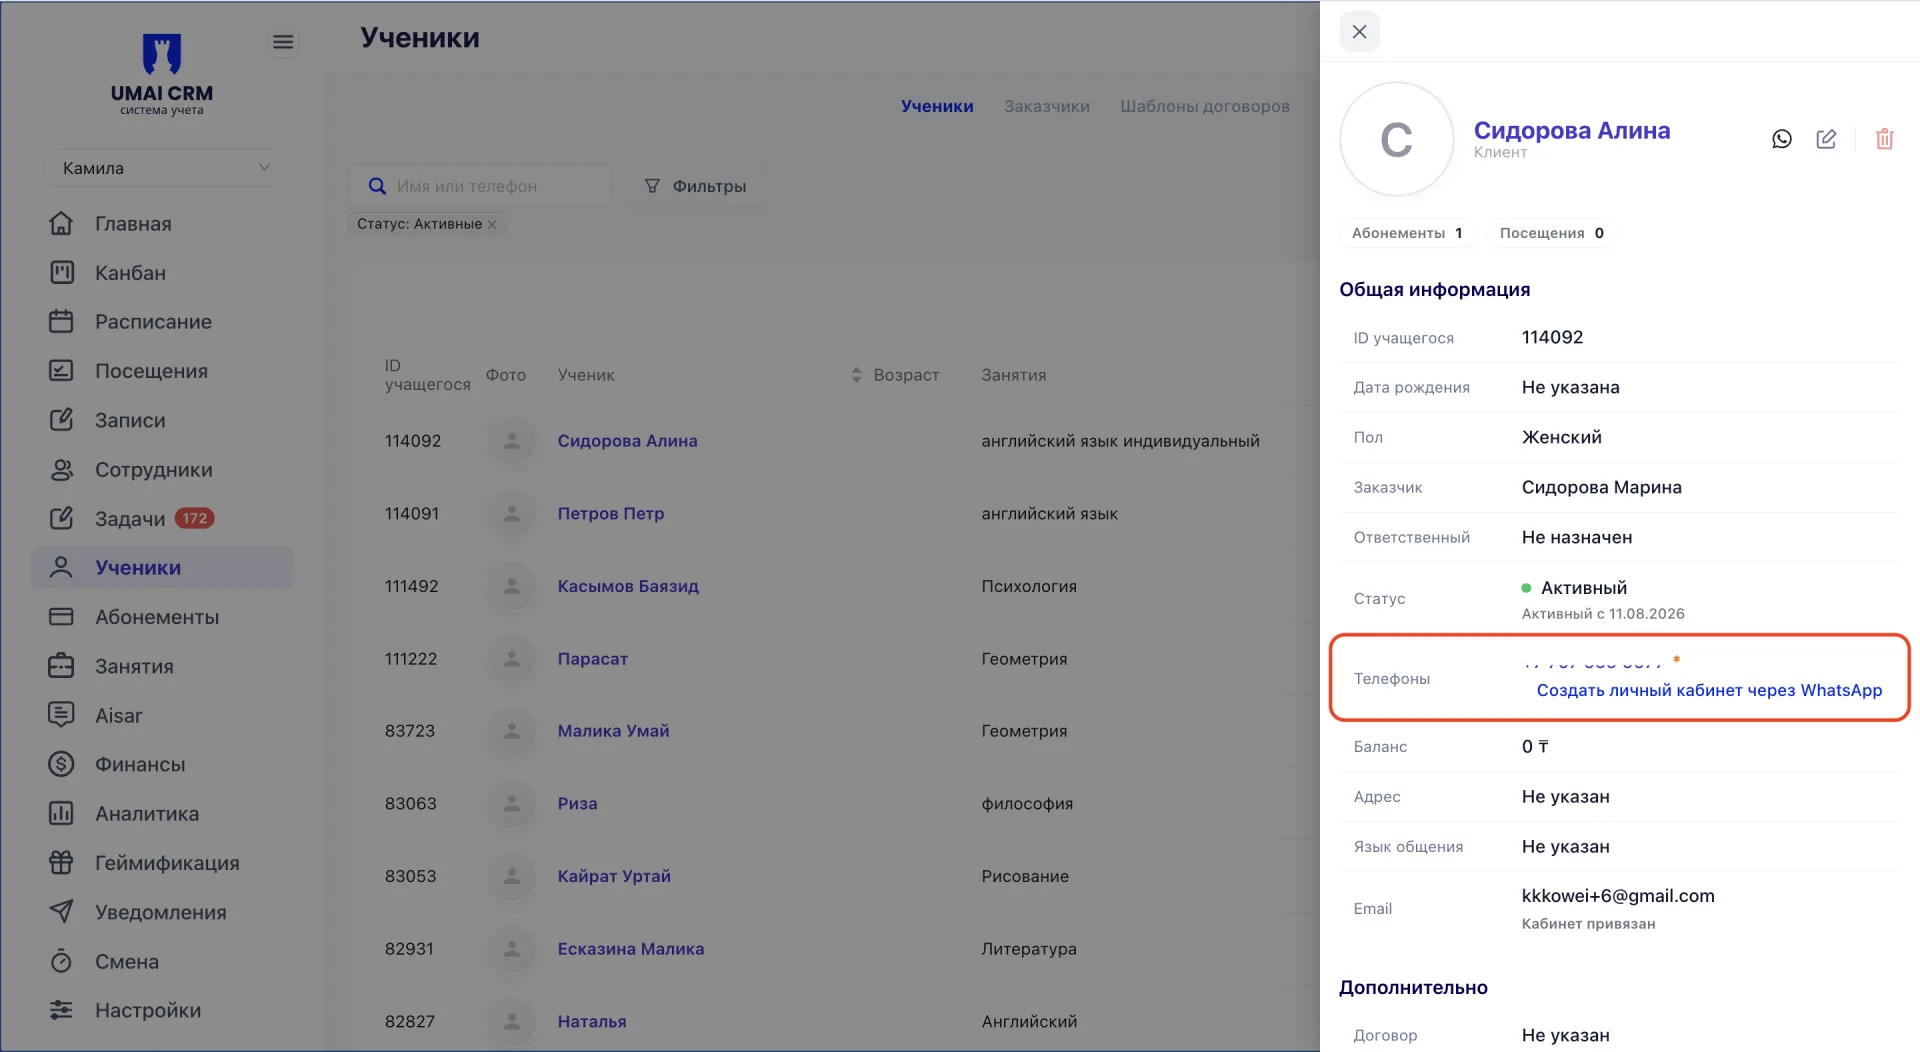This screenshot has width=1920, height=1052.
Task: Open the Посещения 0 chip
Action: click(1551, 233)
